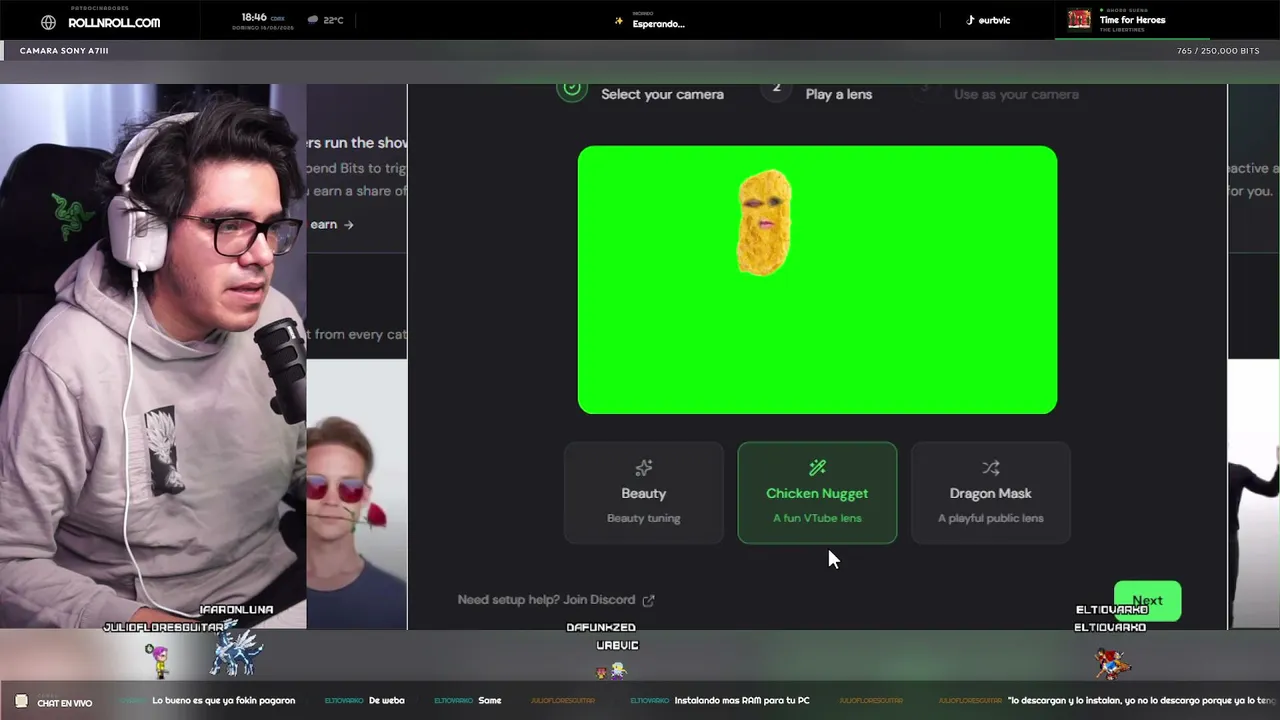Click the green Next button
1280x720 pixels.
(x=1147, y=601)
